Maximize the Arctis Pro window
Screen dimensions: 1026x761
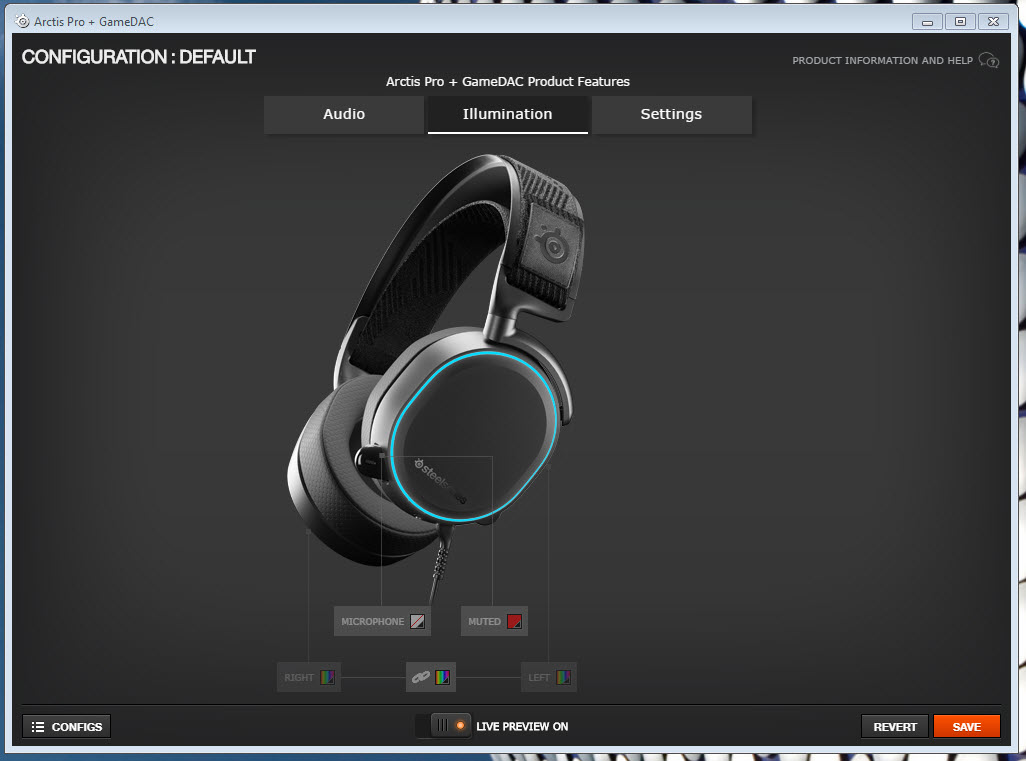[x=960, y=22]
